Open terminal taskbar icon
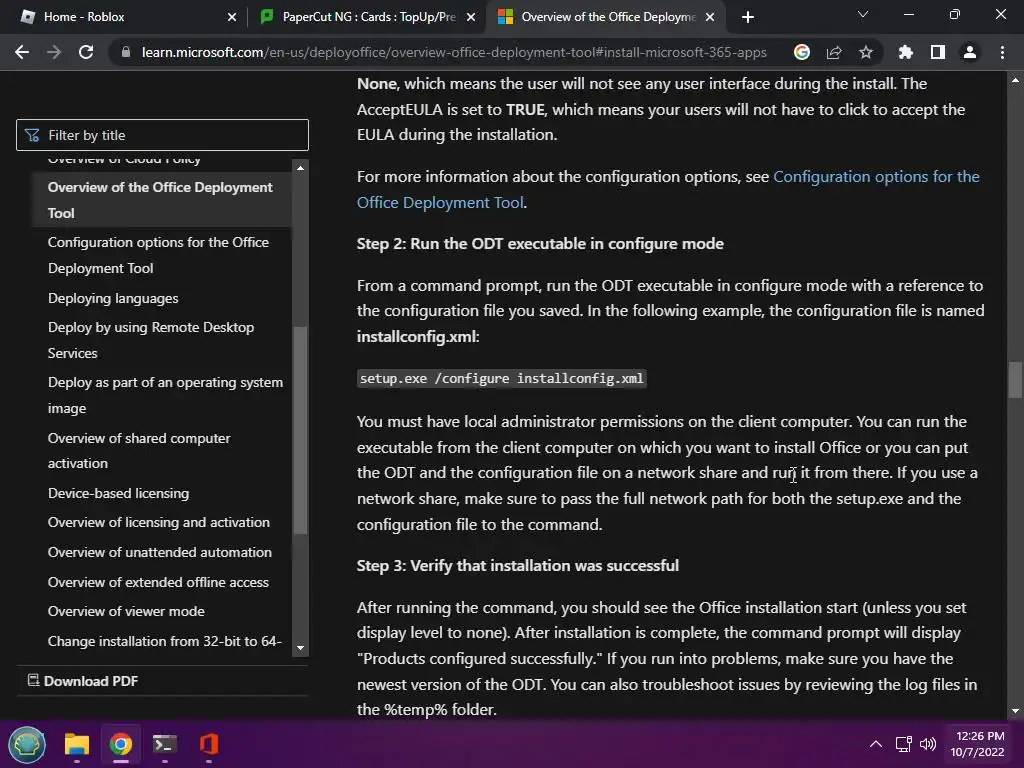Viewport: 1024px width, 768px height. coord(165,744)
